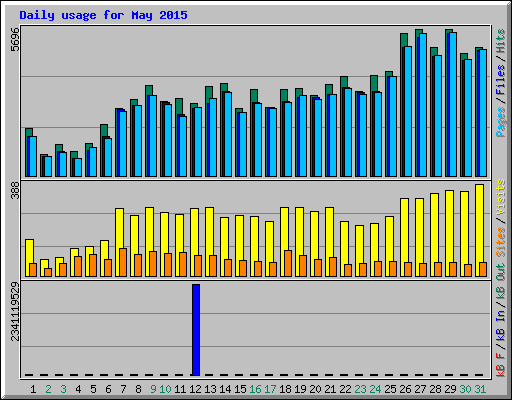
Task: Click day label 18 on the x-axis
Action: tap(285, 389)
